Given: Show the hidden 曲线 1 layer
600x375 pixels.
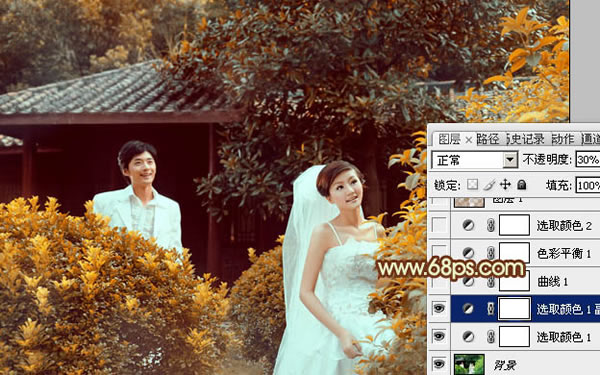Looking at the screenshot, I should point(439,282).
